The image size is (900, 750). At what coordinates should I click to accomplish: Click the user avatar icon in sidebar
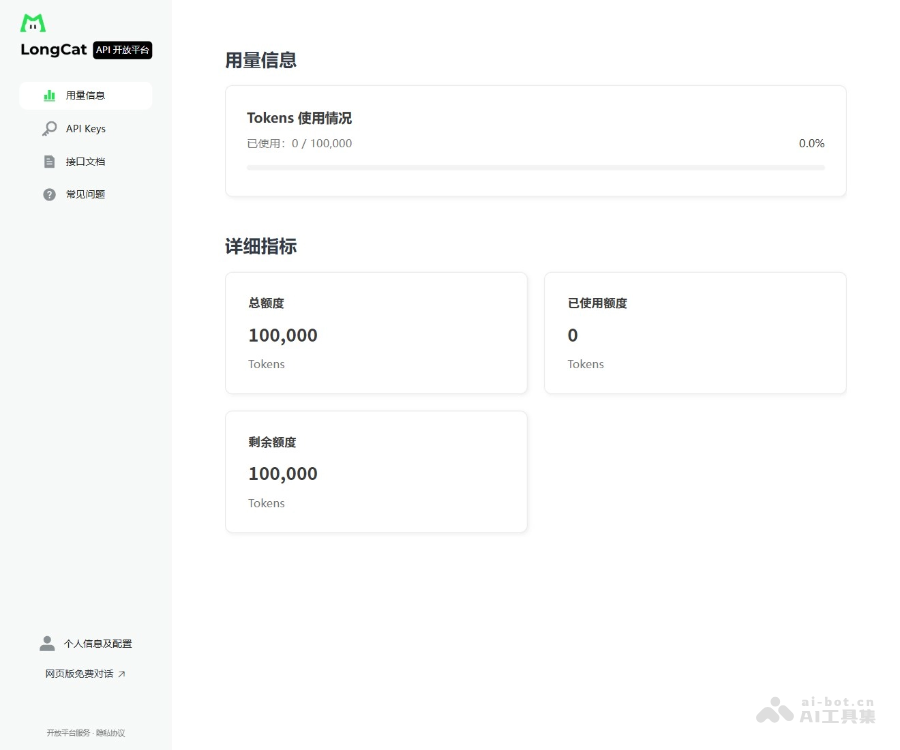click(x=47, y=643)
